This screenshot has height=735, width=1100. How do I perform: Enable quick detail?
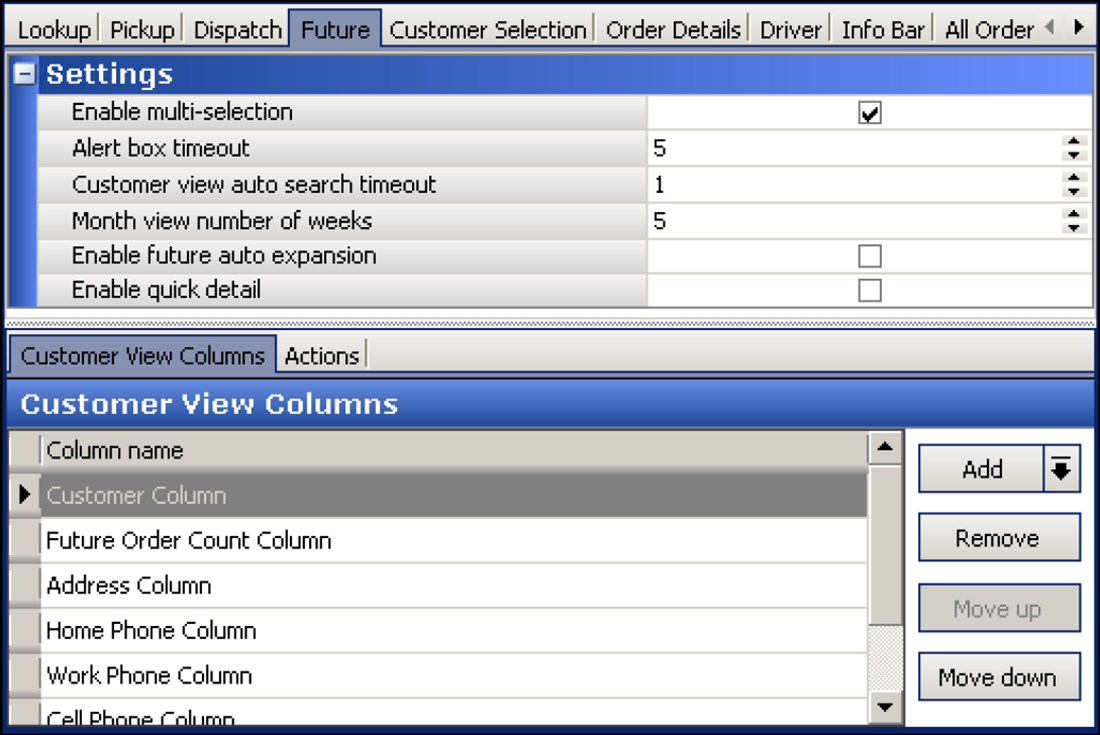869,289
